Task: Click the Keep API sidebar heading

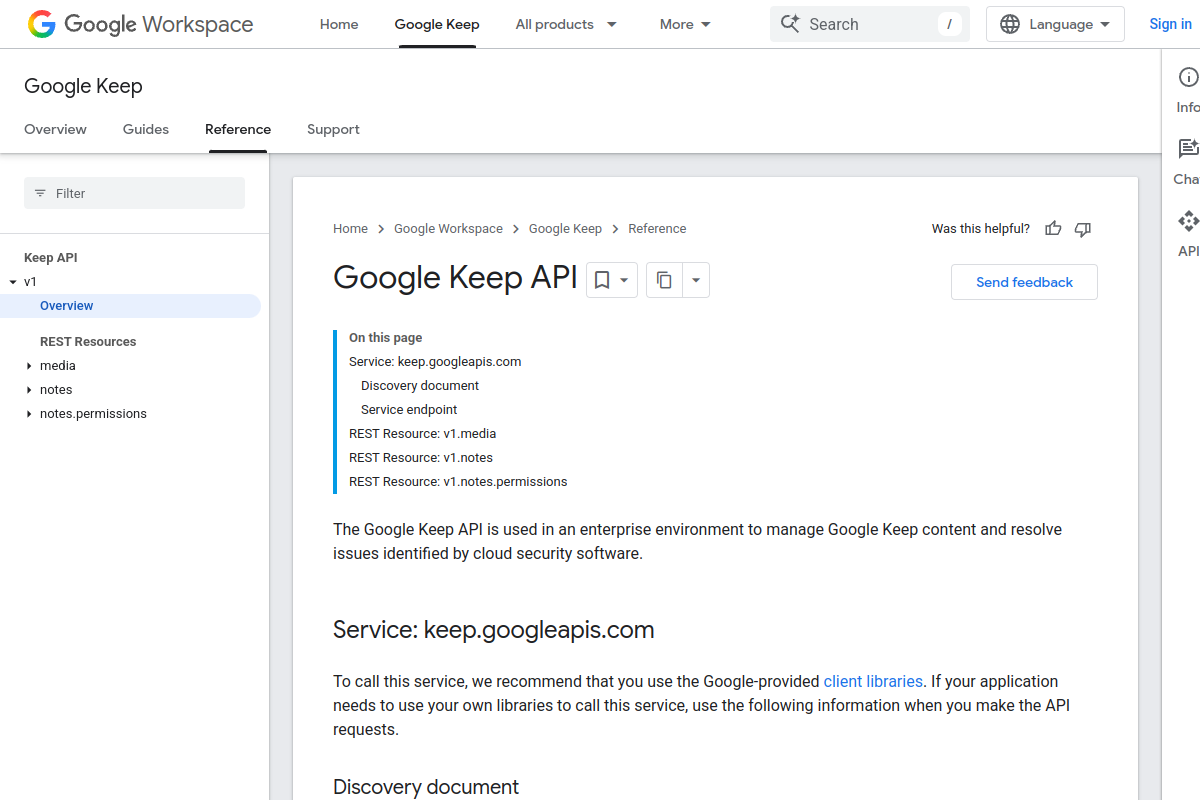Action: click(x=51, y=258)
